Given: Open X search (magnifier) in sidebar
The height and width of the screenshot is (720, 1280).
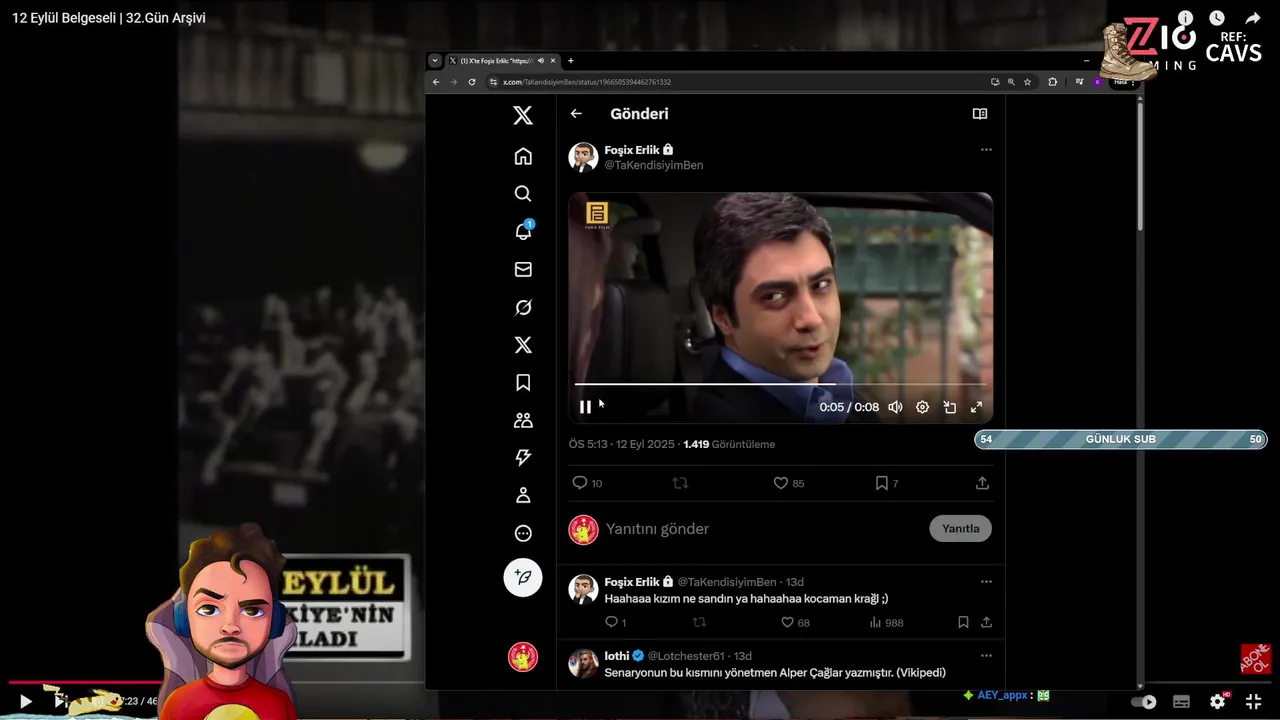Looking at the screenshot, I should click(x=523, y=194).
